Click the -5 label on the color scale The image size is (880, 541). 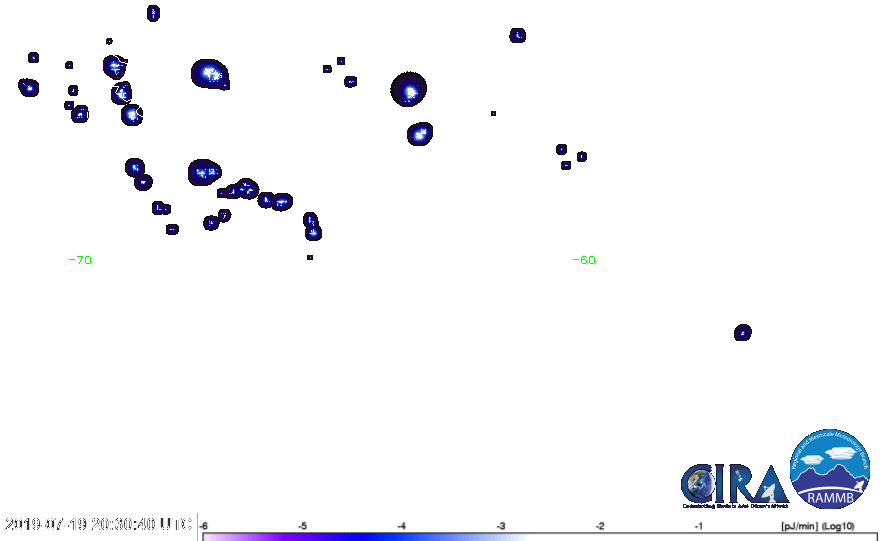click(303, 525)
